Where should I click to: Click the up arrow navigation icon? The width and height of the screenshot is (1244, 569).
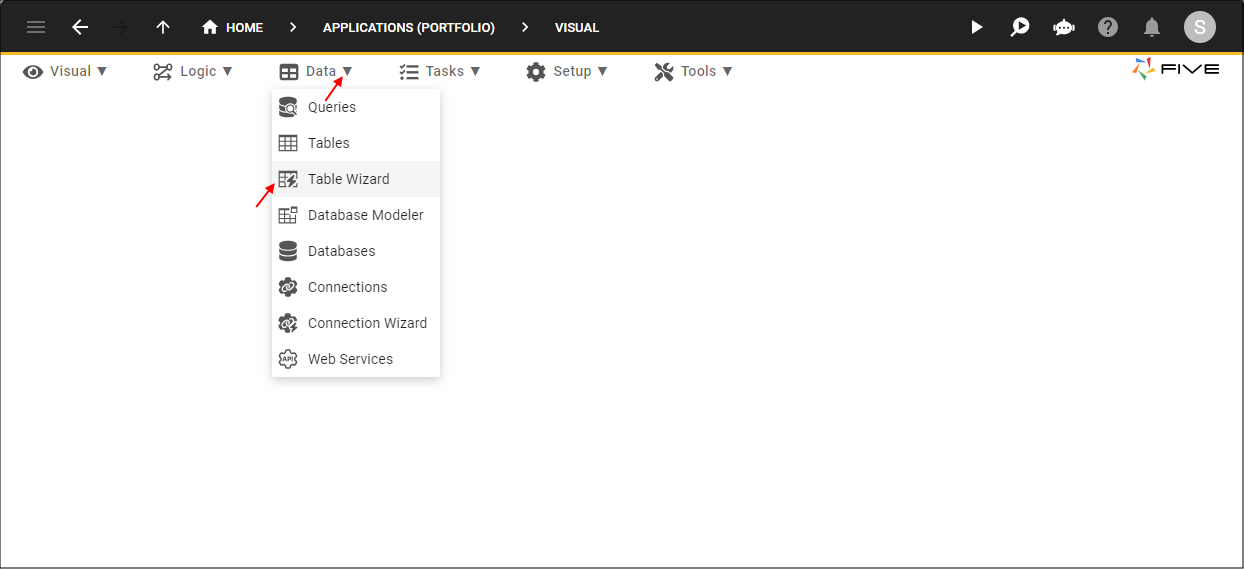coord(163,27)
